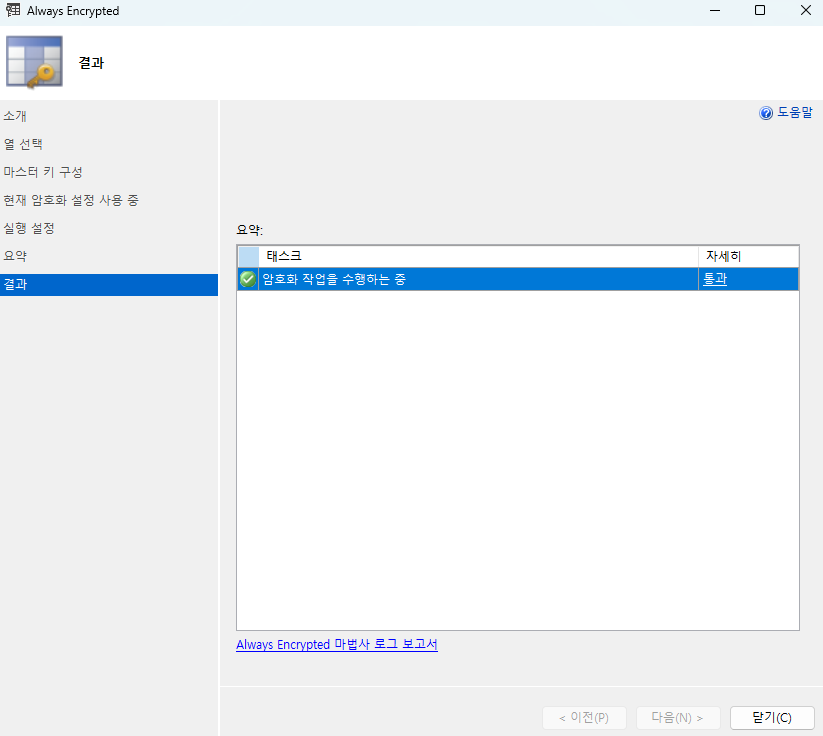The image size is (823, 736).
Task: Minimize the Always Encrypted window
Action: (x=715, y=10)
